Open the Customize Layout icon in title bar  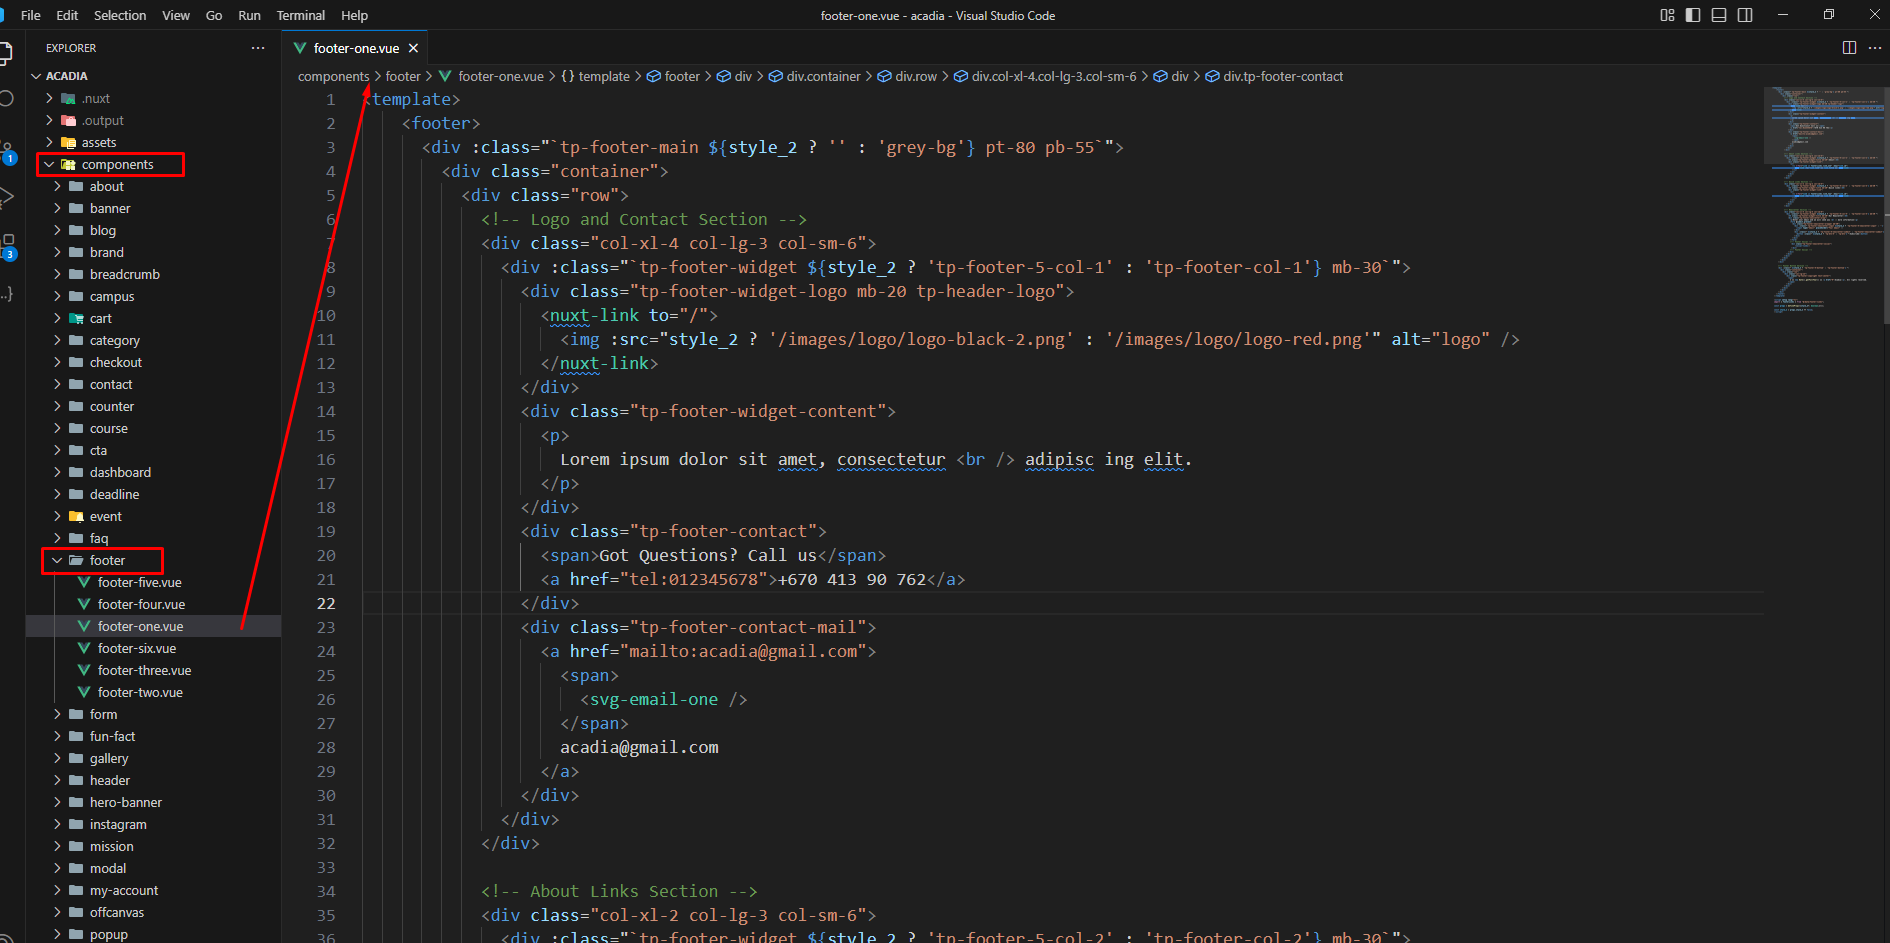[1667, 15]
